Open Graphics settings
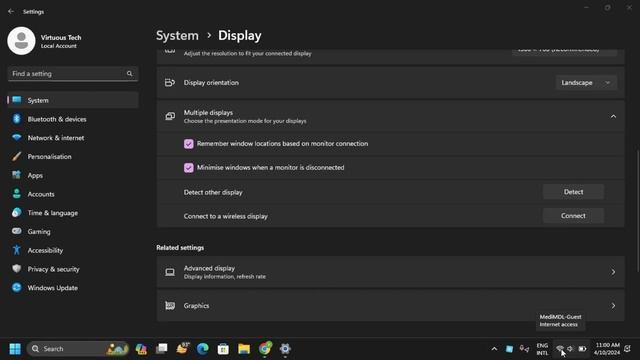 [x=391, y=305]
